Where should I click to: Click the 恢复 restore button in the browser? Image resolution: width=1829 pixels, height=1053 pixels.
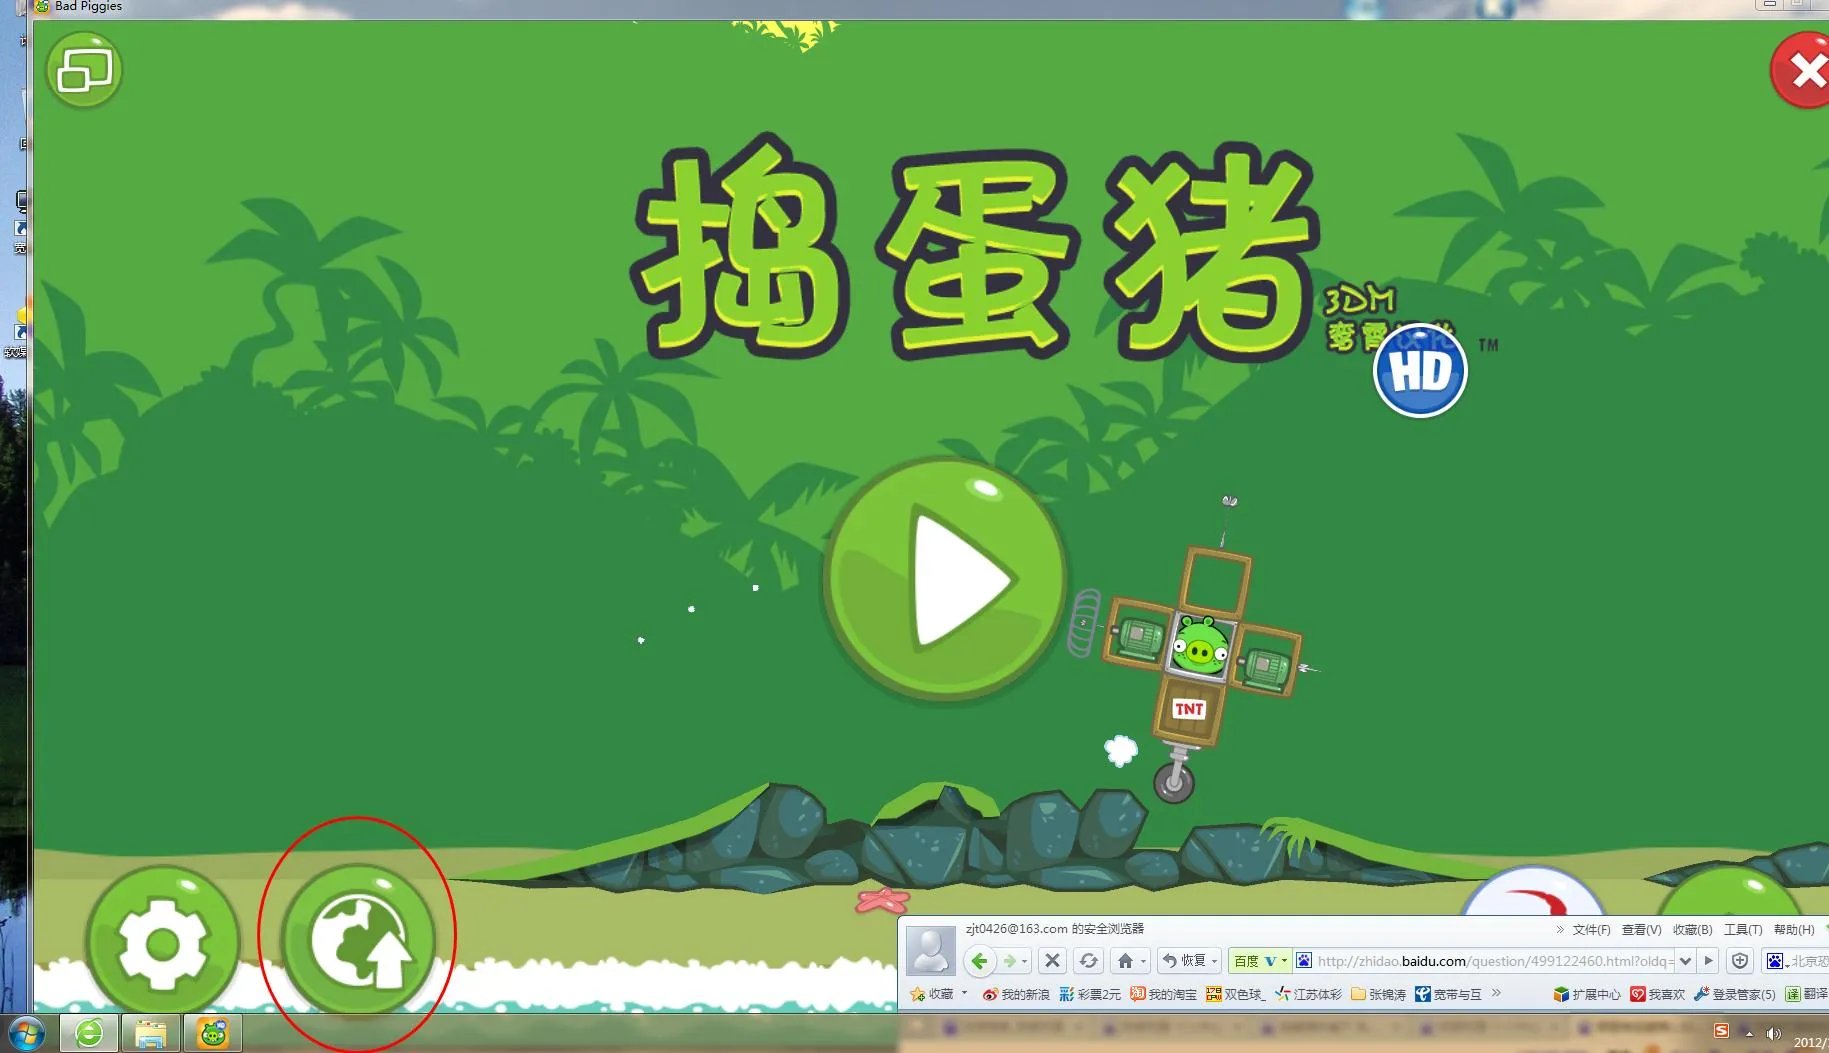(x=1185, y=961)
